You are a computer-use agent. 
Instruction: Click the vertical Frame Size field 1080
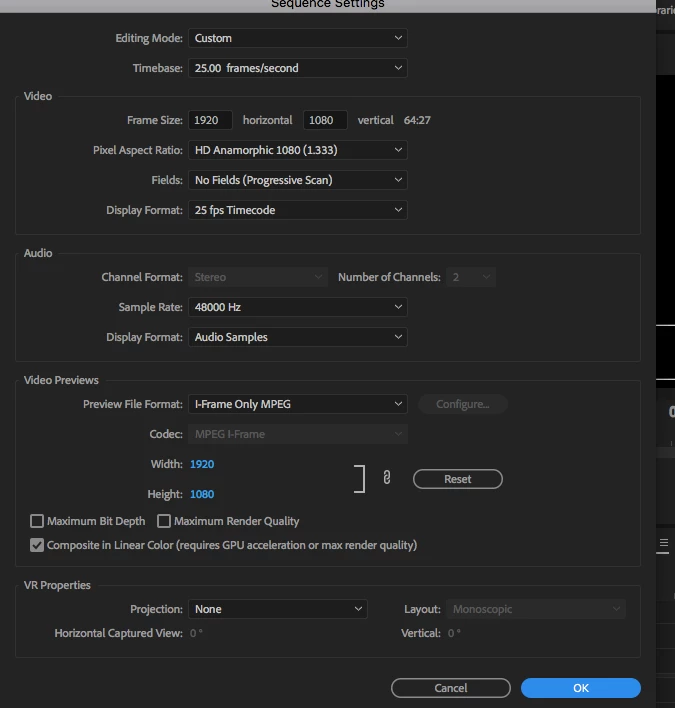325,120
